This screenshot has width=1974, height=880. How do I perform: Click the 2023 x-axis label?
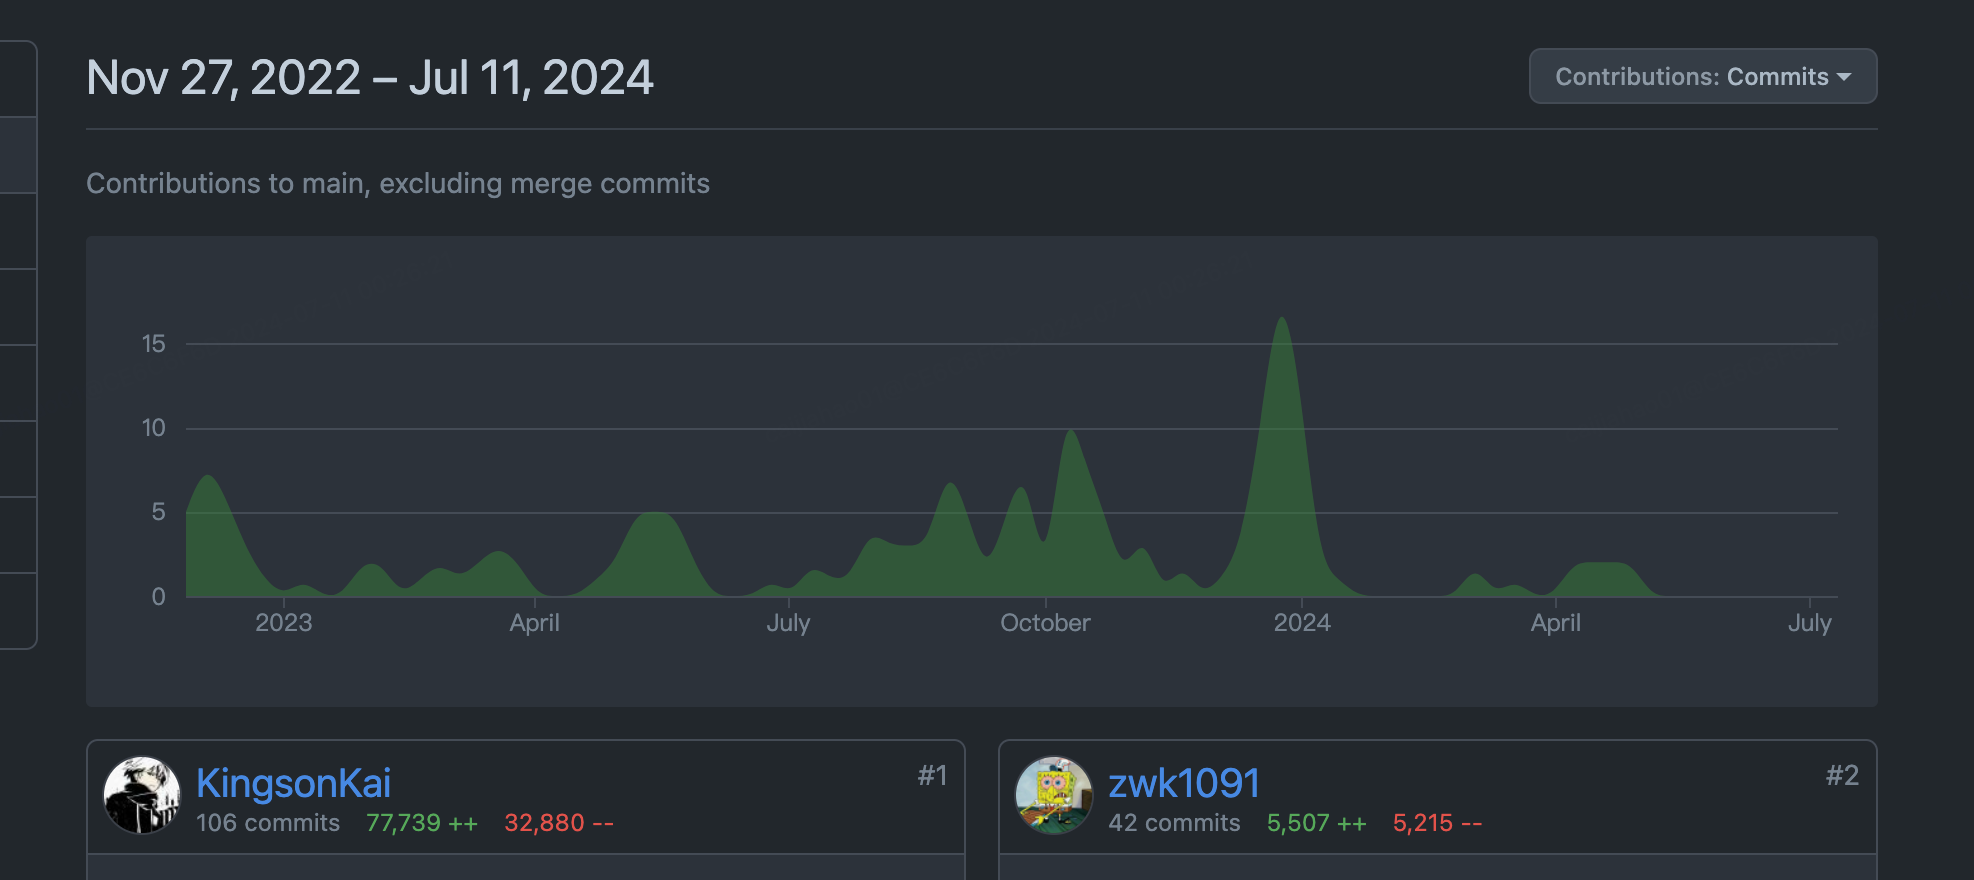(284, 623)
